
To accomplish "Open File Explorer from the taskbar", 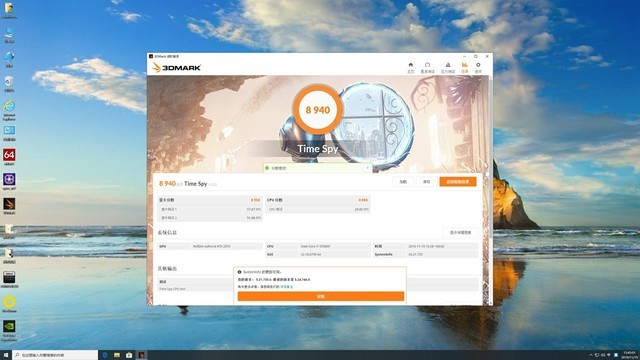I will pos(117,355).
